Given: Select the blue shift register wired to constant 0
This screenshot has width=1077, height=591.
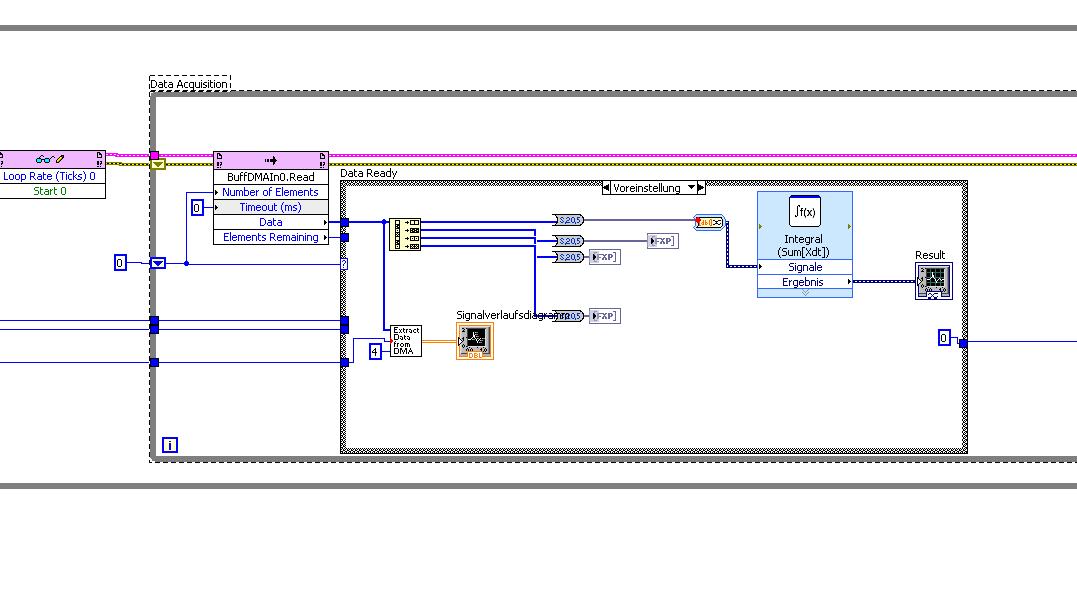Looking at the screenshot, I should point(158,263).
